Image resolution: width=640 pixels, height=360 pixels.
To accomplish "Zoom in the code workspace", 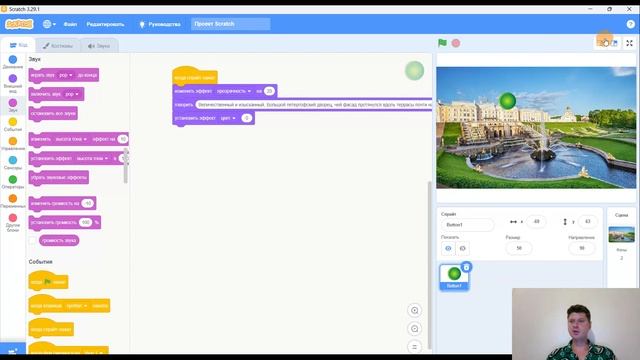I will (x=414, y=311).
